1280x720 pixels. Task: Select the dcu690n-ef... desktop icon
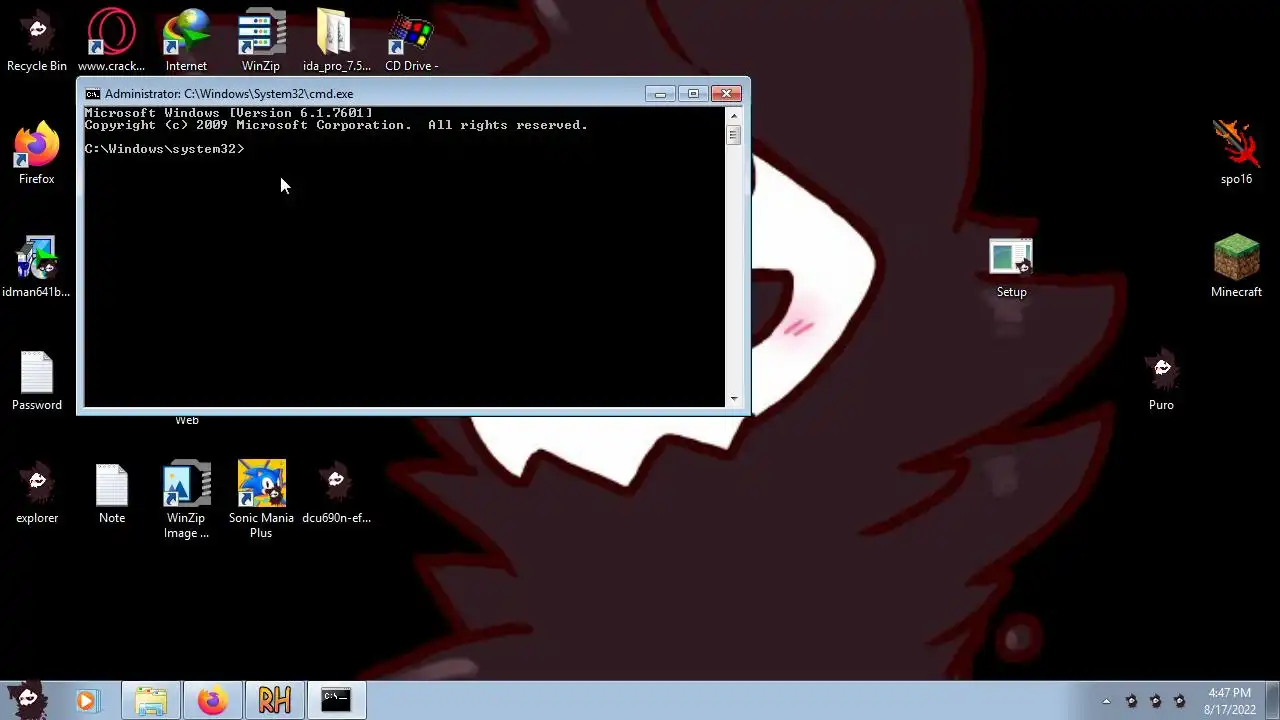pyautogui.click(x=336, y=493)
